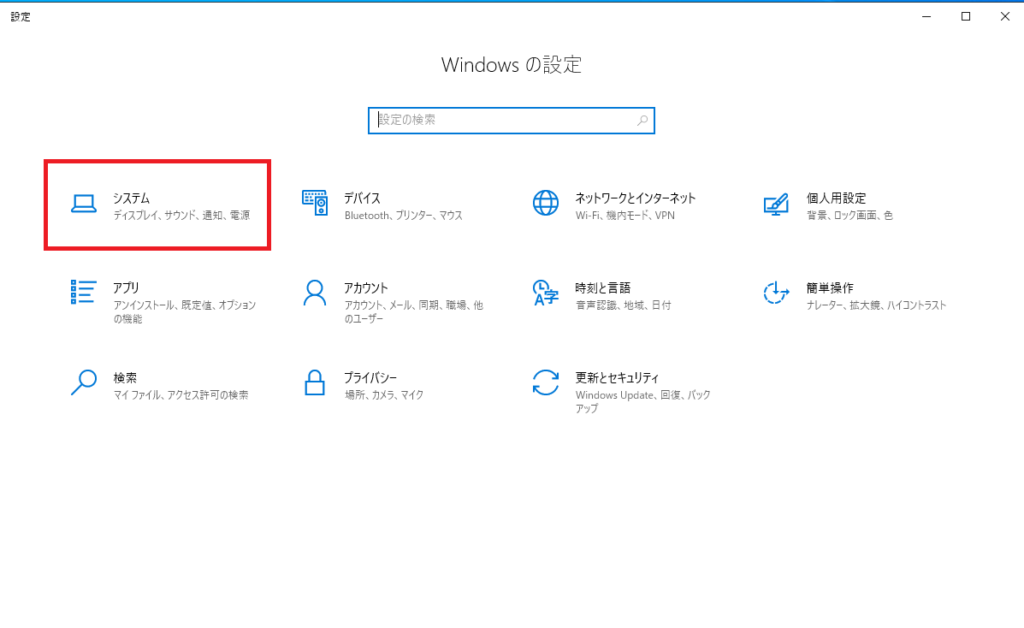Screen dimensions: 1024x628
Task: Click the 更新とセキュリティ heading text
Action: [617, 377]
